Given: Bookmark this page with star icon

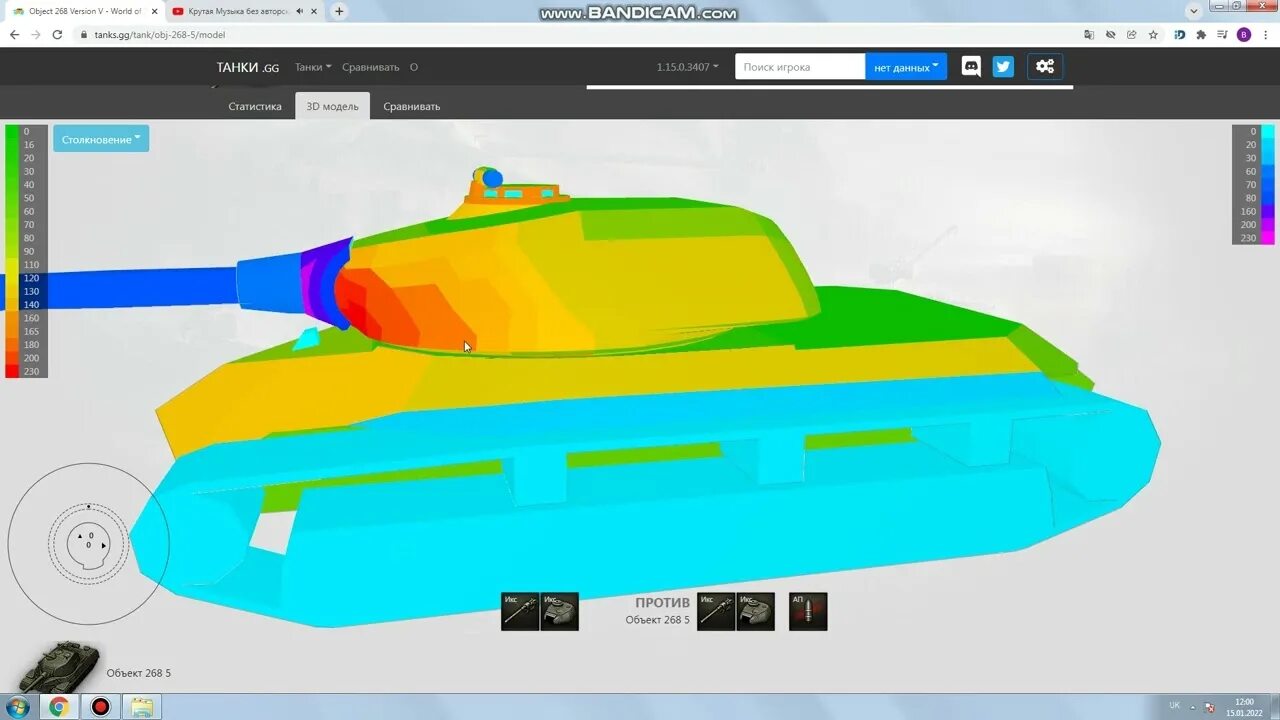Looking at the screenshot, I should click(1153, 34).
